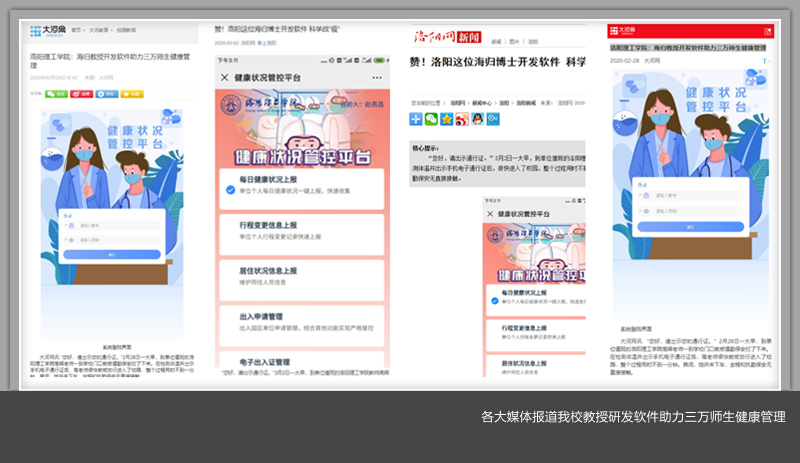Viewport: 800px width, 463px height.
Task: Click the blue plus share icon
Action: [x=416, y=119]
